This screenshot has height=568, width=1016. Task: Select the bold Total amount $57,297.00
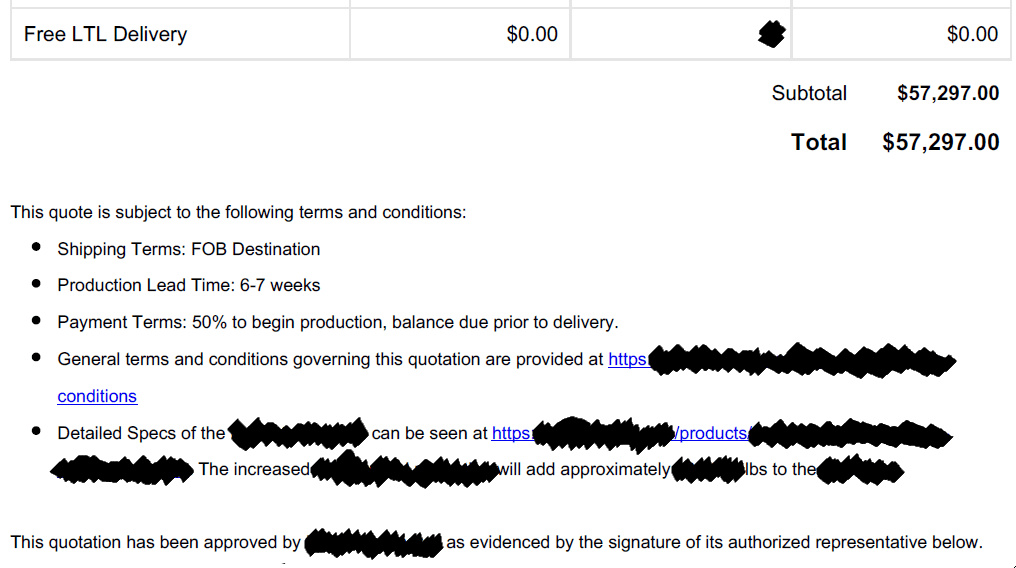click(940, 142)
